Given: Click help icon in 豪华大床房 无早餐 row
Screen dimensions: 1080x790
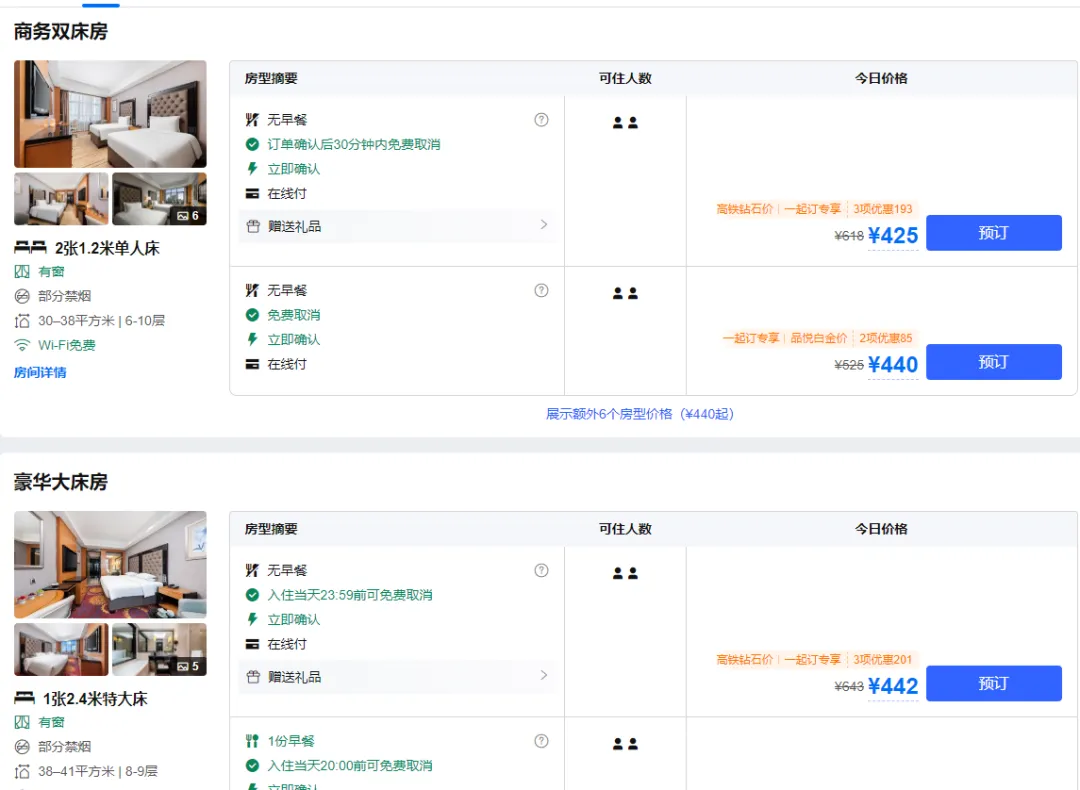Looking at the screenshot, I should [x=541, y=570].
